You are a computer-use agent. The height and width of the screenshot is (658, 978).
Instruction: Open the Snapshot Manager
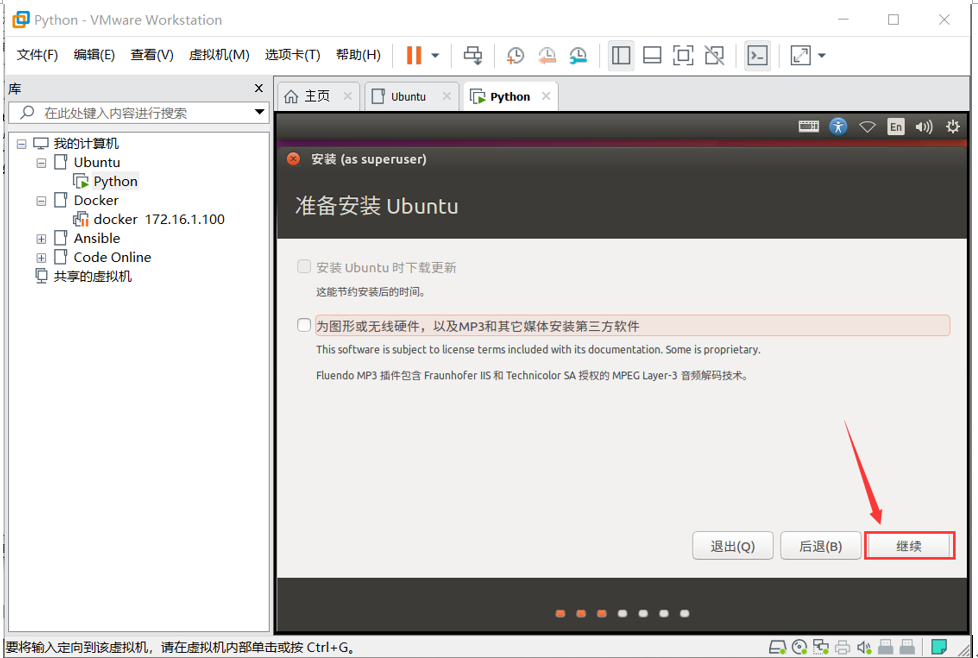coord(579,55)
